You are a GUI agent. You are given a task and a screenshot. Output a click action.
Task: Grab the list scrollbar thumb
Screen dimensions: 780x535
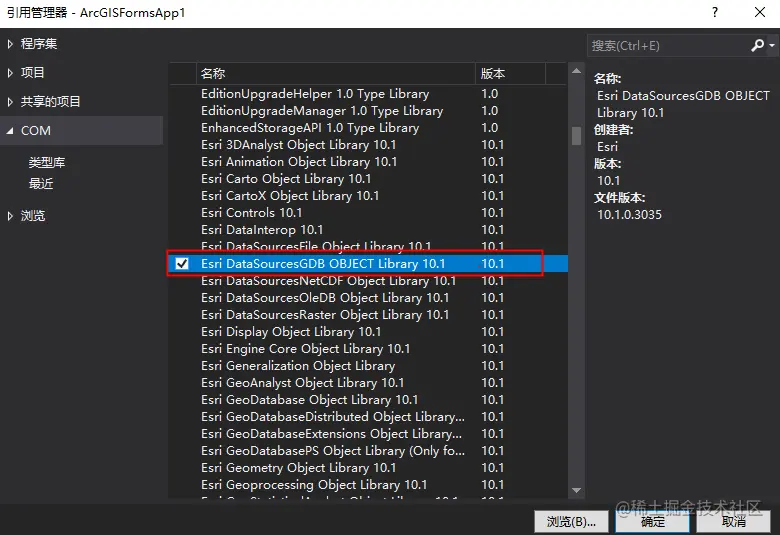(577, 135)
